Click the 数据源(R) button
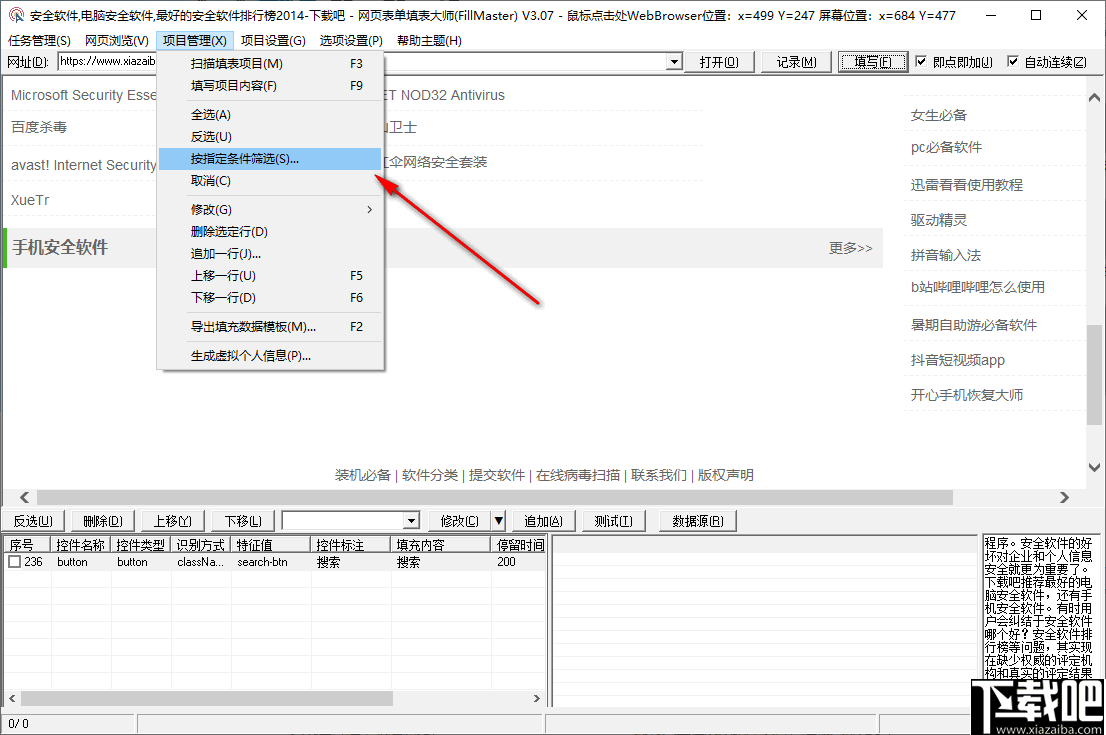The width and height of the screenshot is (1106, 735). [697, 520]
